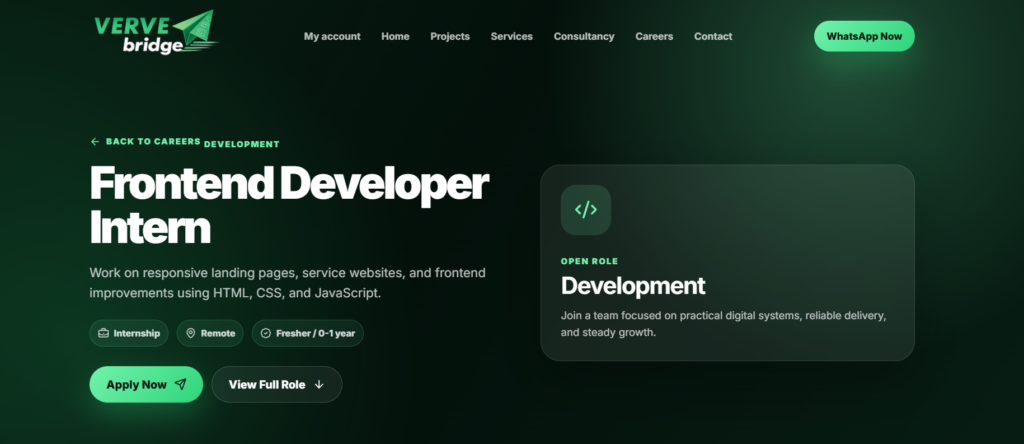Click the checkmark circle icon beside Fresher
The width and height of the screenshot is (1024, 444).
click(x=266, y=333)
